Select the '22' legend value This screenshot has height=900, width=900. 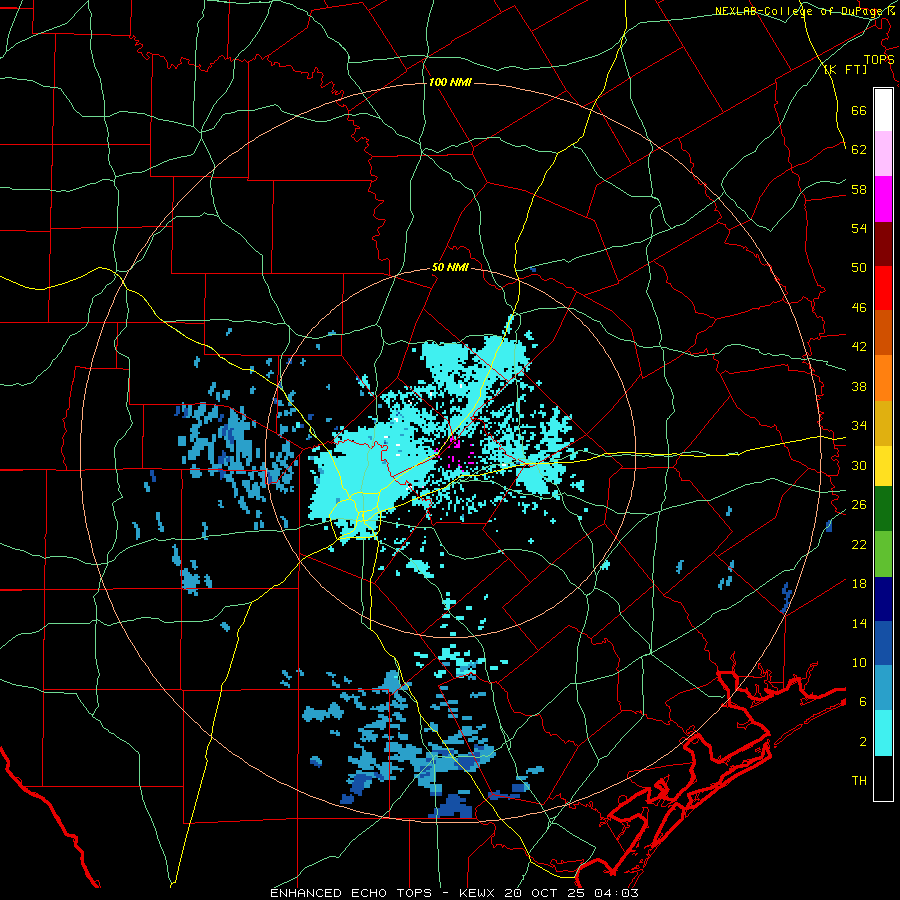859,544
